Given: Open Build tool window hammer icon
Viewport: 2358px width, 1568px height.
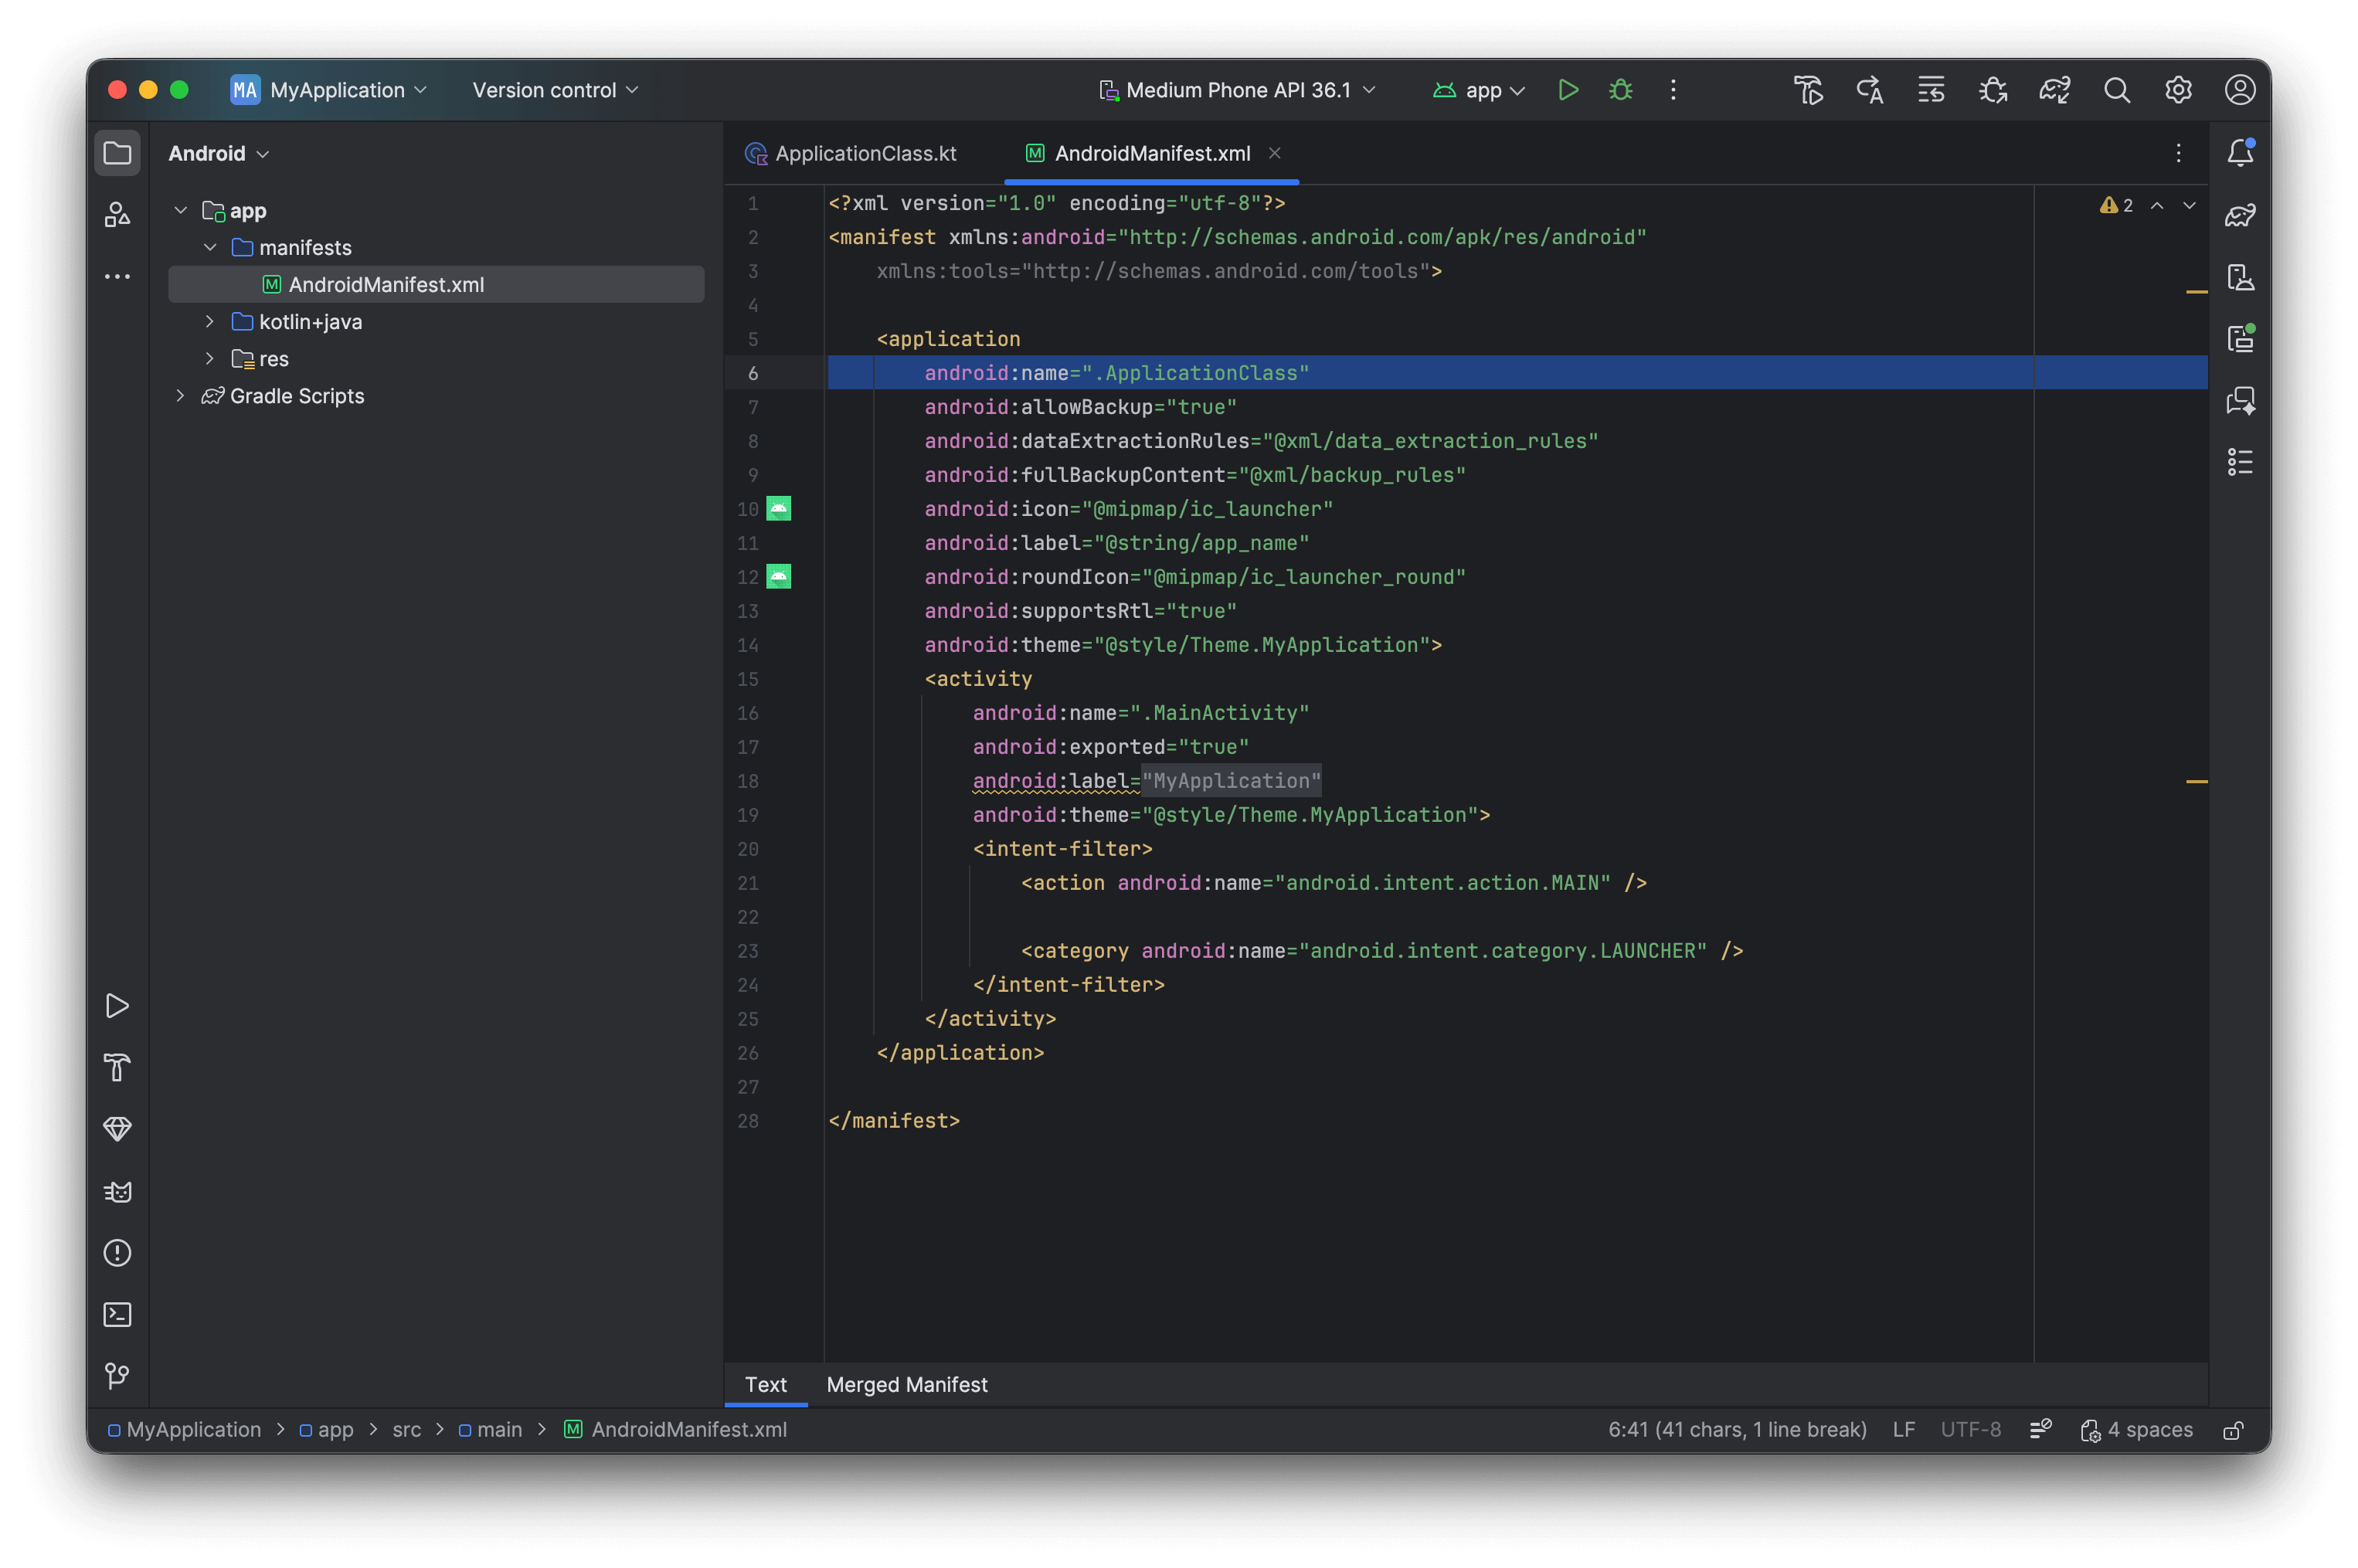Looking at the screenshot, I should tap(117, 1067).
